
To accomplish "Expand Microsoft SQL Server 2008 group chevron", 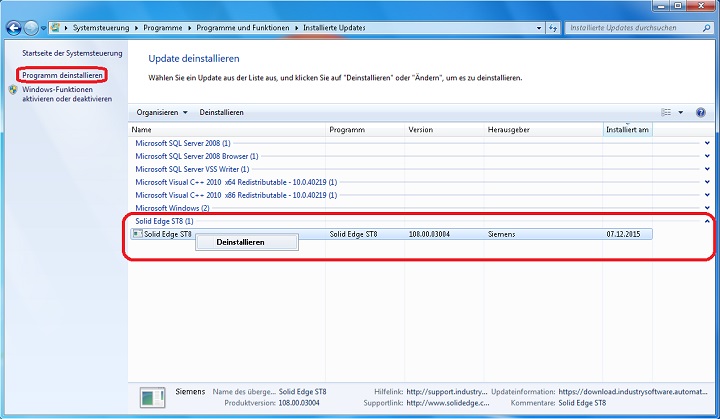I will coord(707,143).
